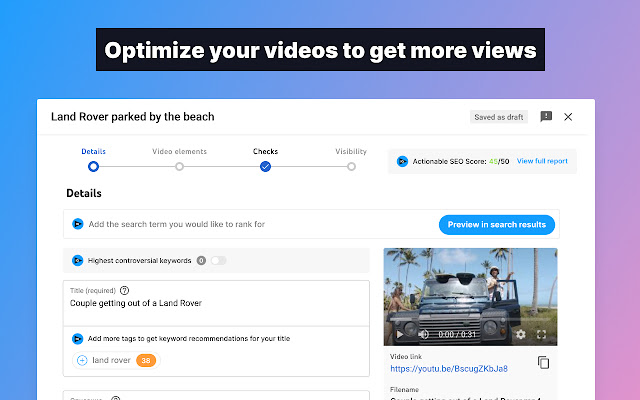
Task: Mute the video preview volume
Action: click(x=423, y=334)
